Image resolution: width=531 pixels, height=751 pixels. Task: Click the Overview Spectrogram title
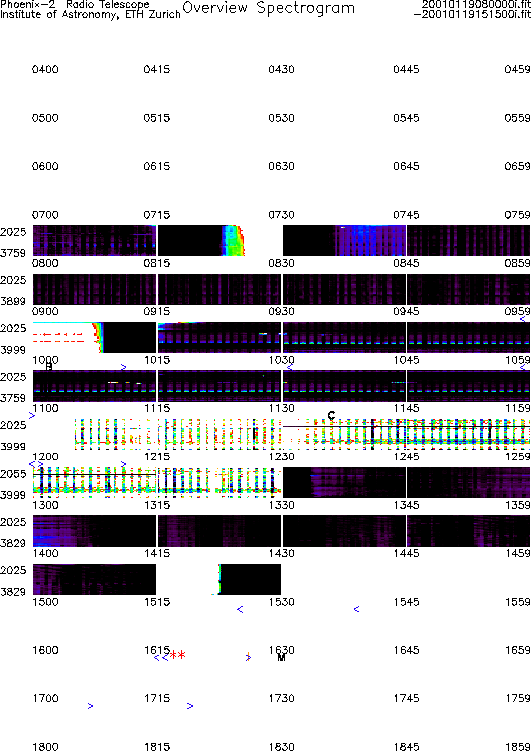[269, 8]
